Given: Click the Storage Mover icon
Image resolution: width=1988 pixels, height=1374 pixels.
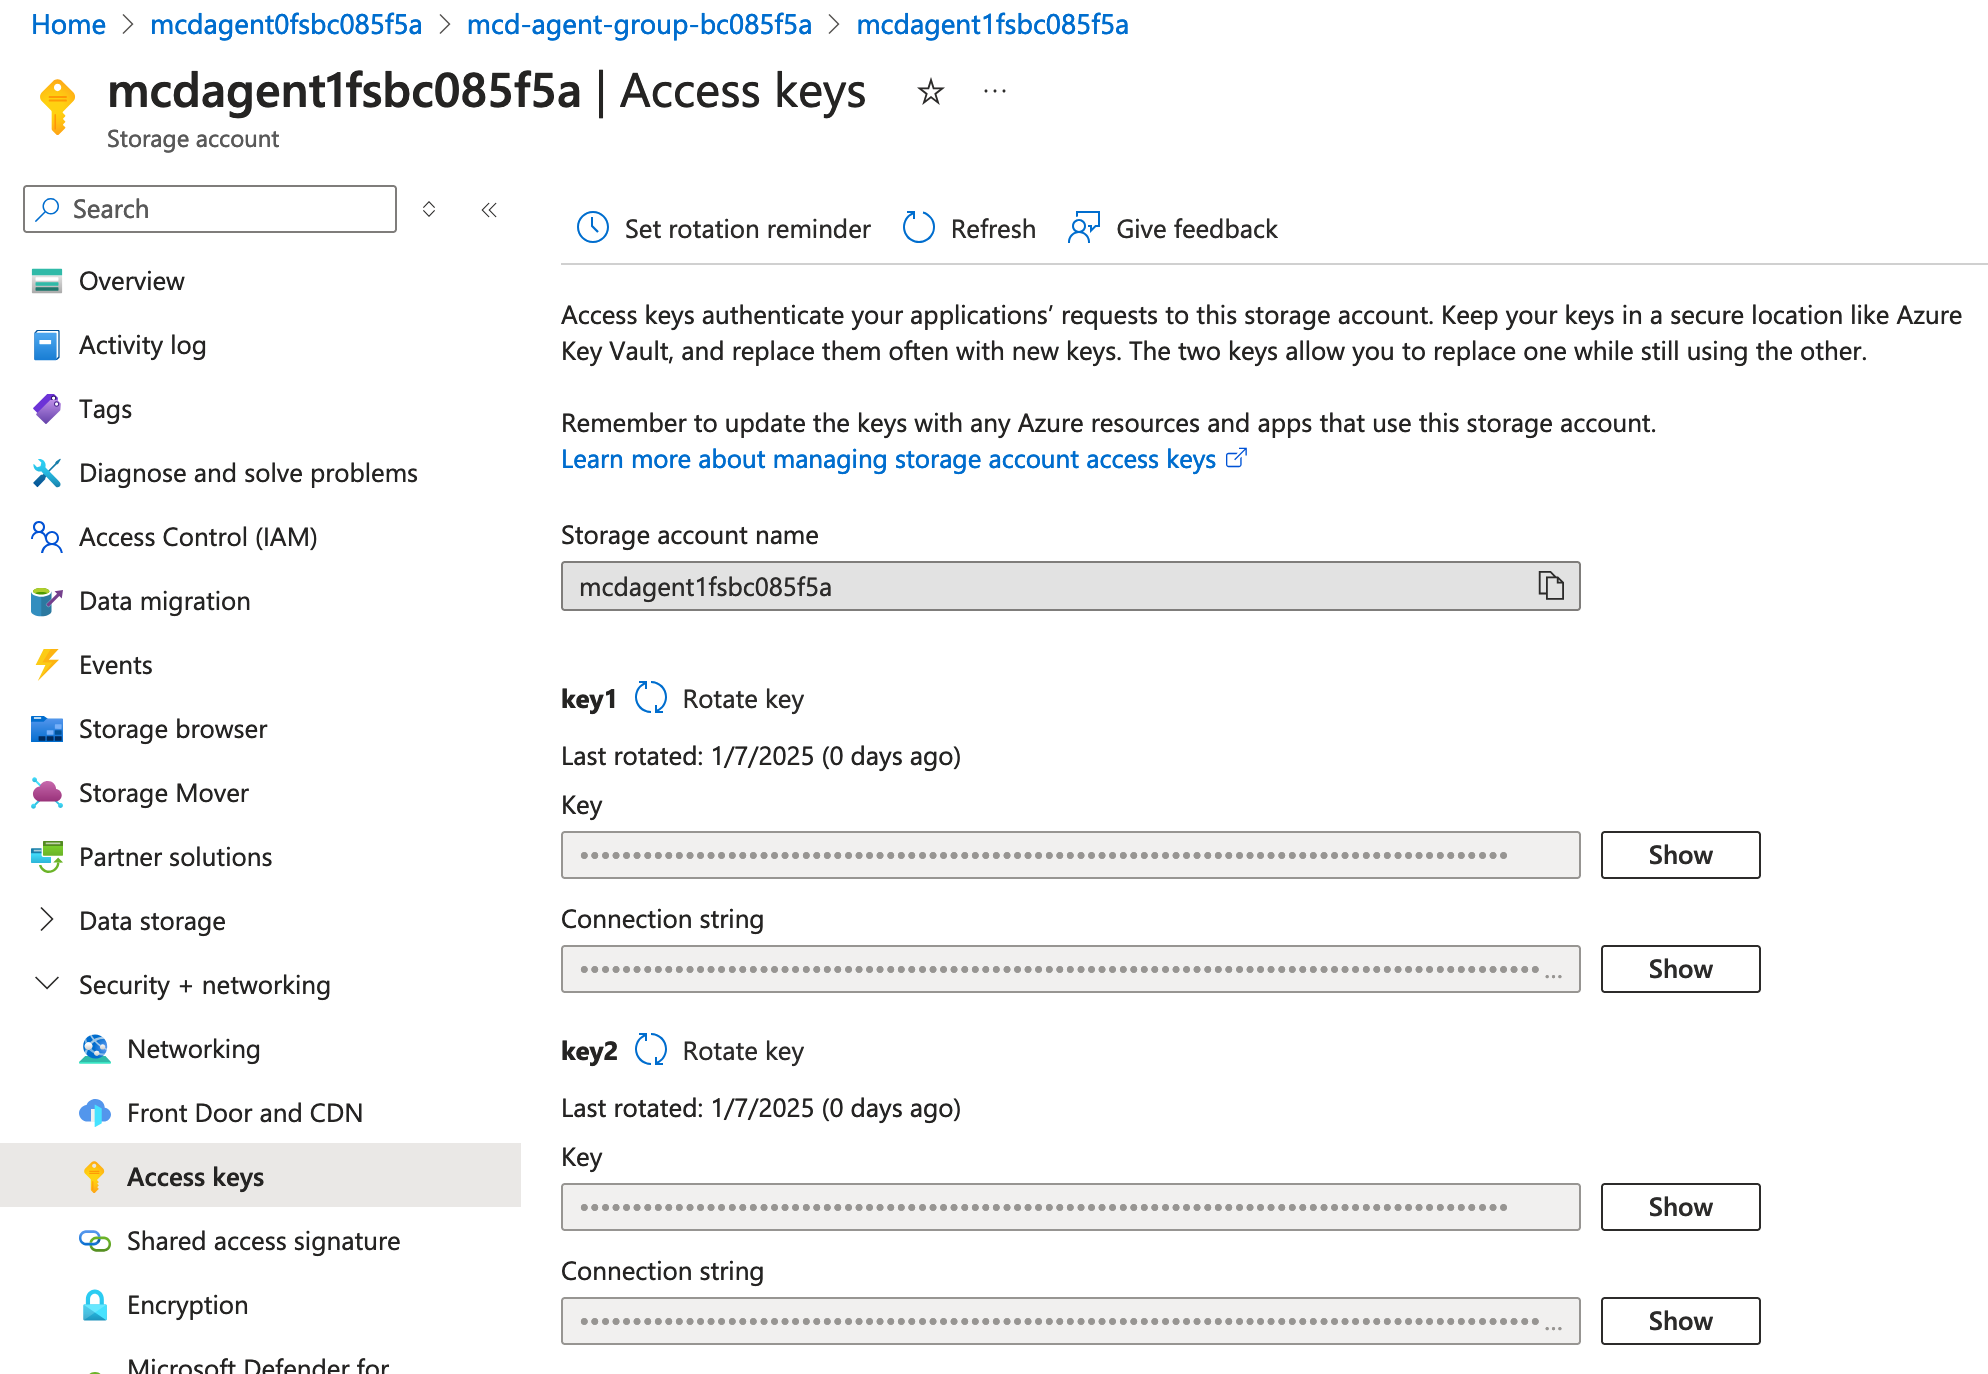Looking at the screenshot, I should point(47,793).
